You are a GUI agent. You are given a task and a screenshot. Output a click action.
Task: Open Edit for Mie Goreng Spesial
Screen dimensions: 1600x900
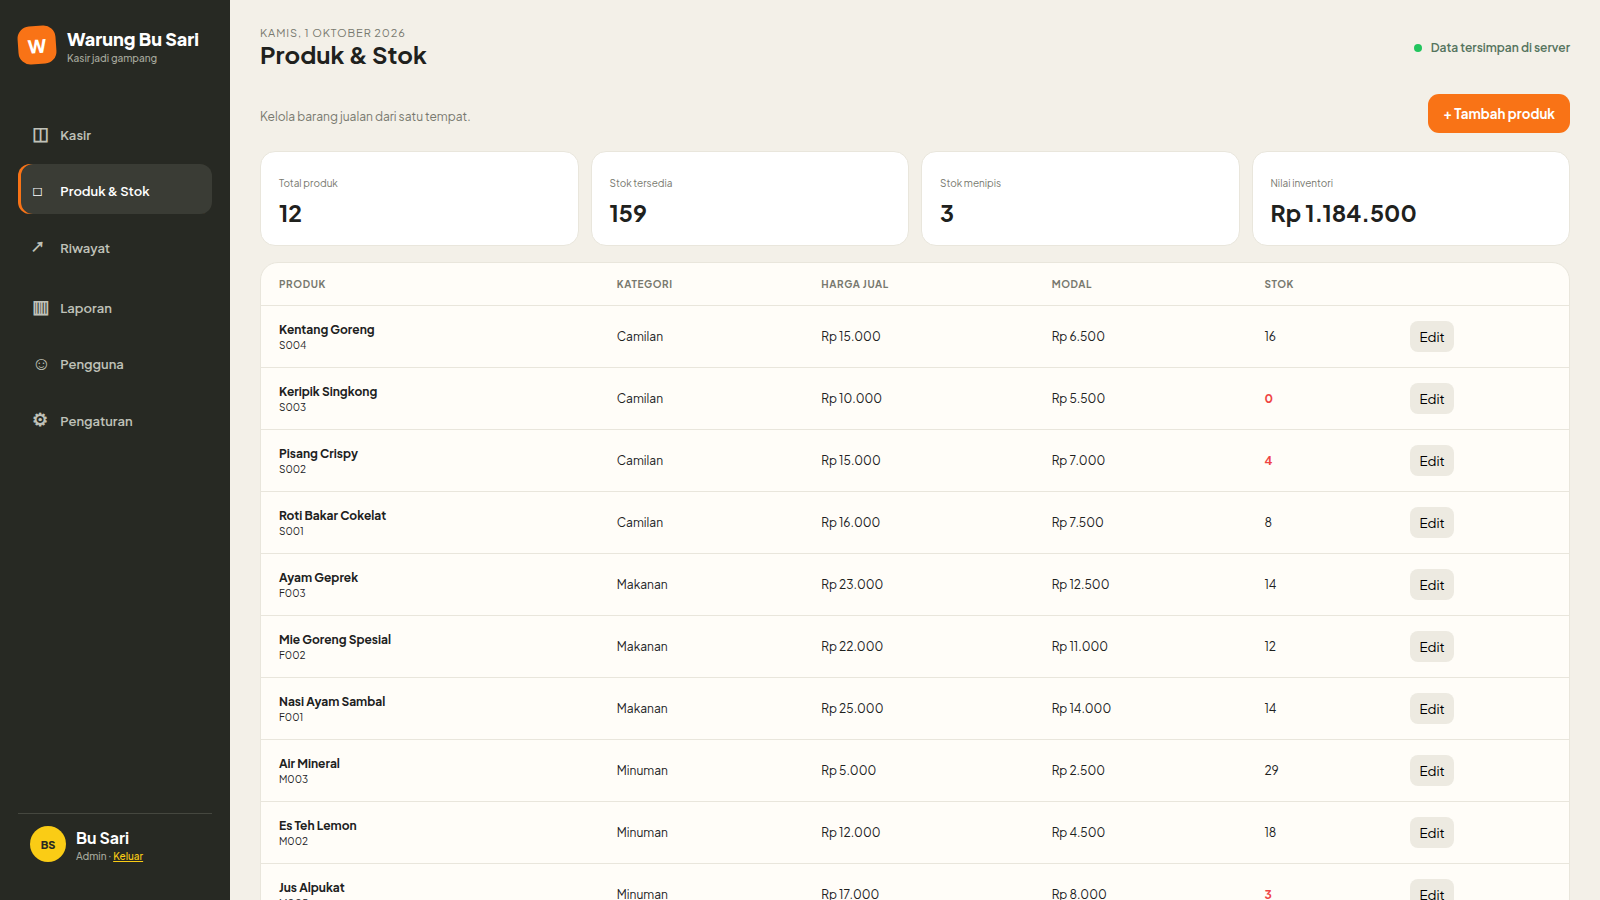tap(1432, 647)
